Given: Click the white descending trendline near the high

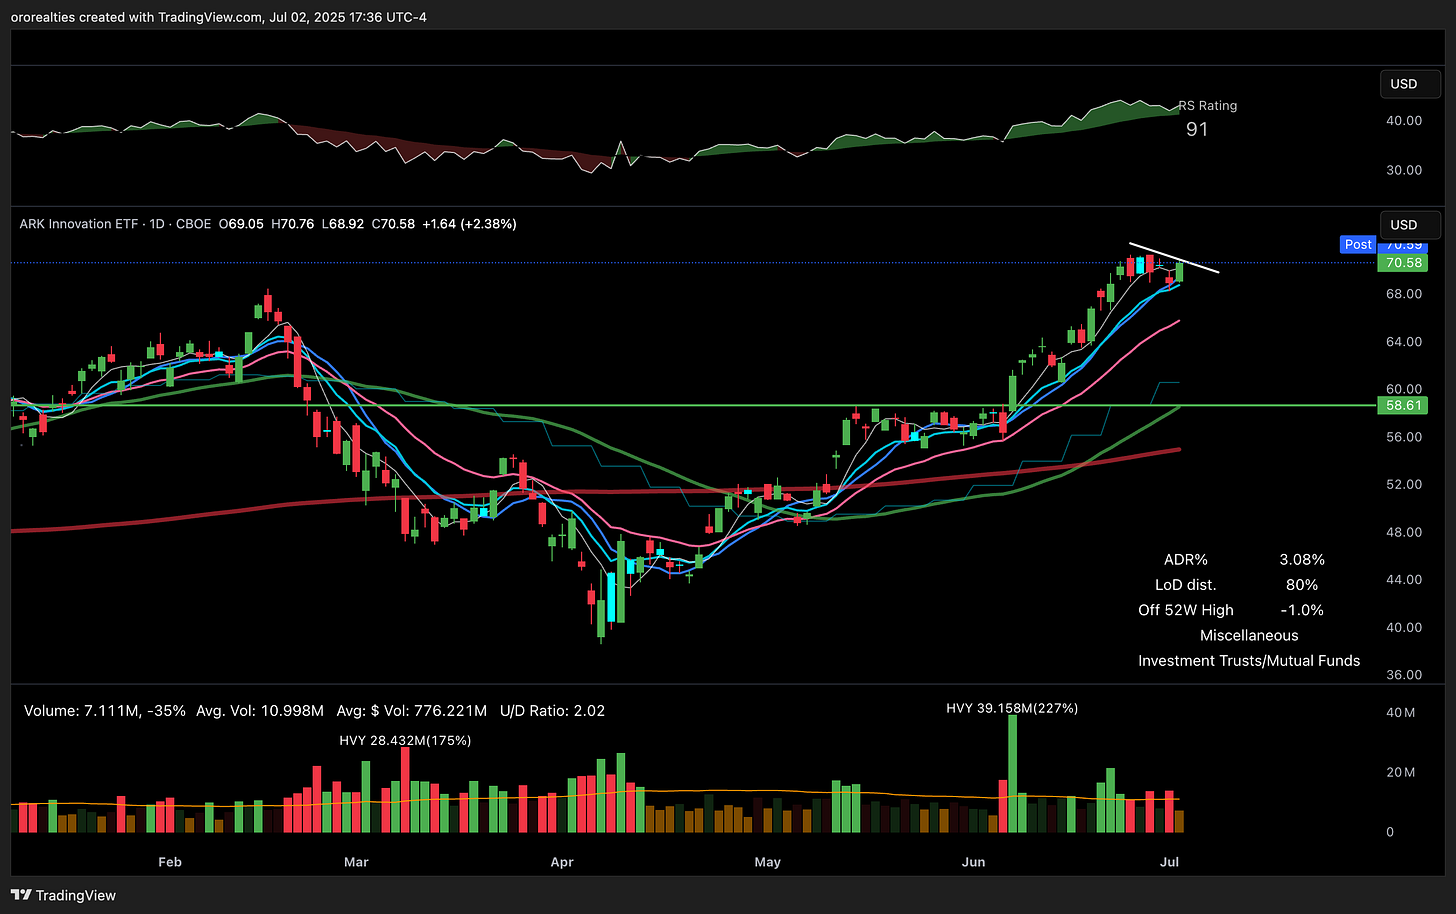Looking at the screenshot, I should point(1174,258).
